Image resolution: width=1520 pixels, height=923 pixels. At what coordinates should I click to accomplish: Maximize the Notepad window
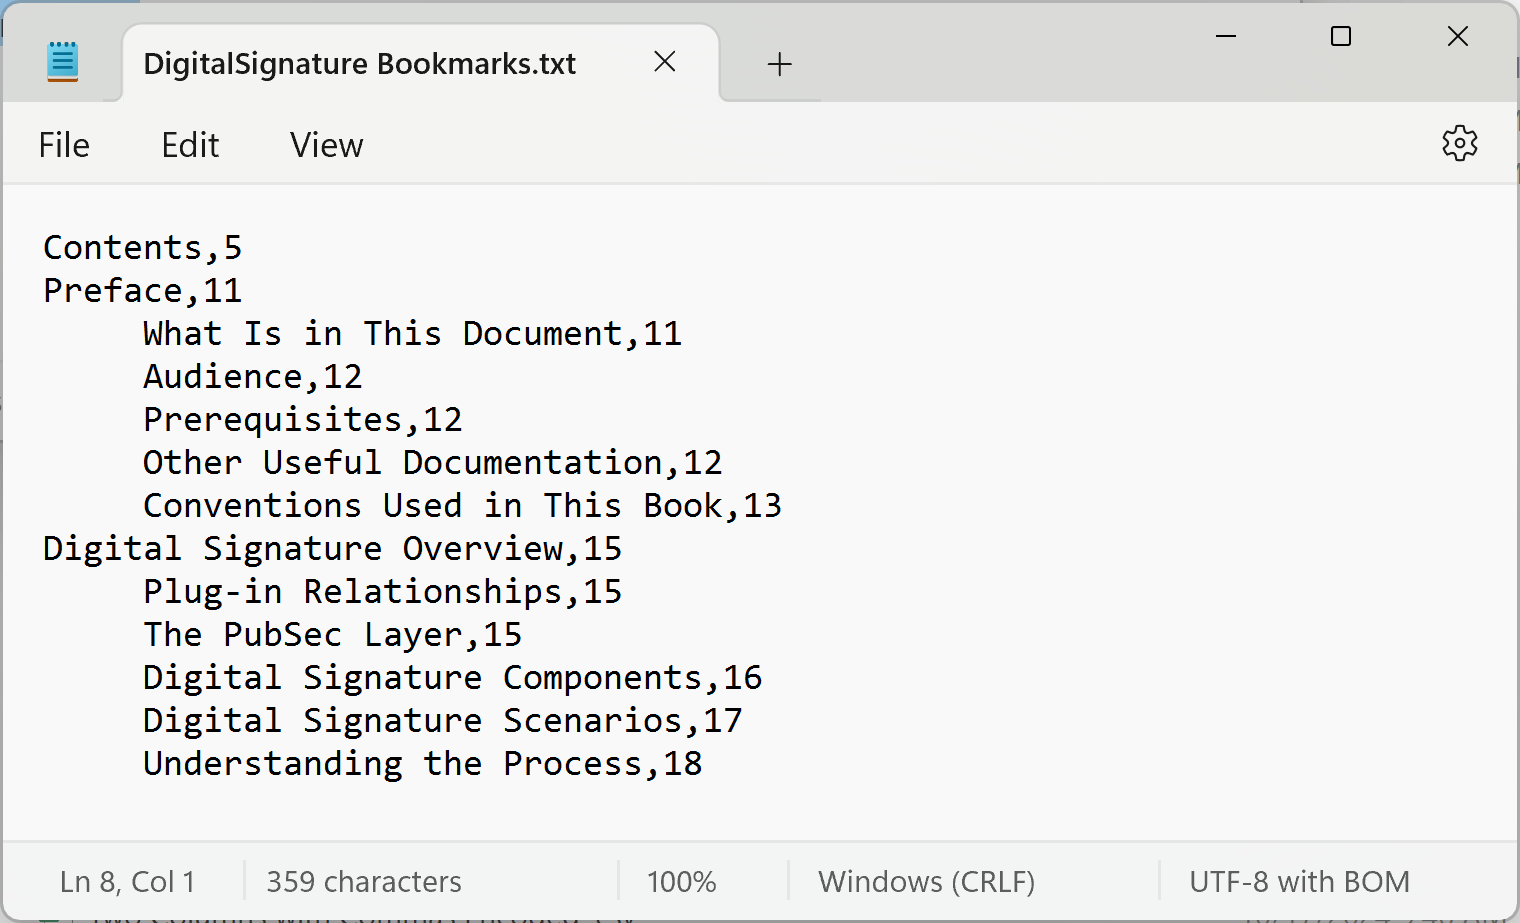pos(1341,37)
